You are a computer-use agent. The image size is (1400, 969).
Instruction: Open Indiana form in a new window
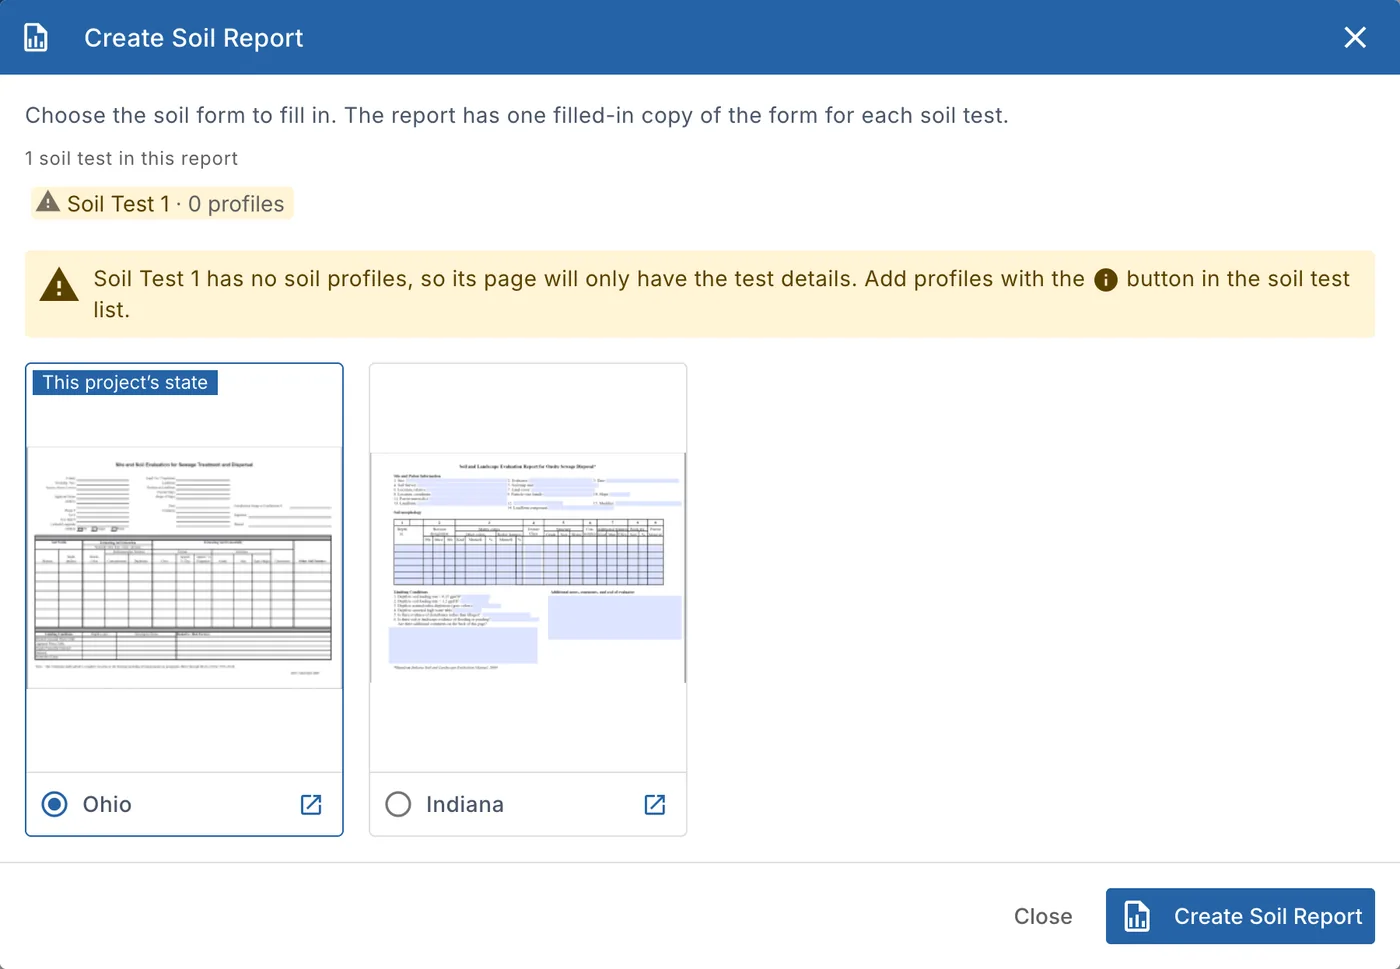click(655, 805)
